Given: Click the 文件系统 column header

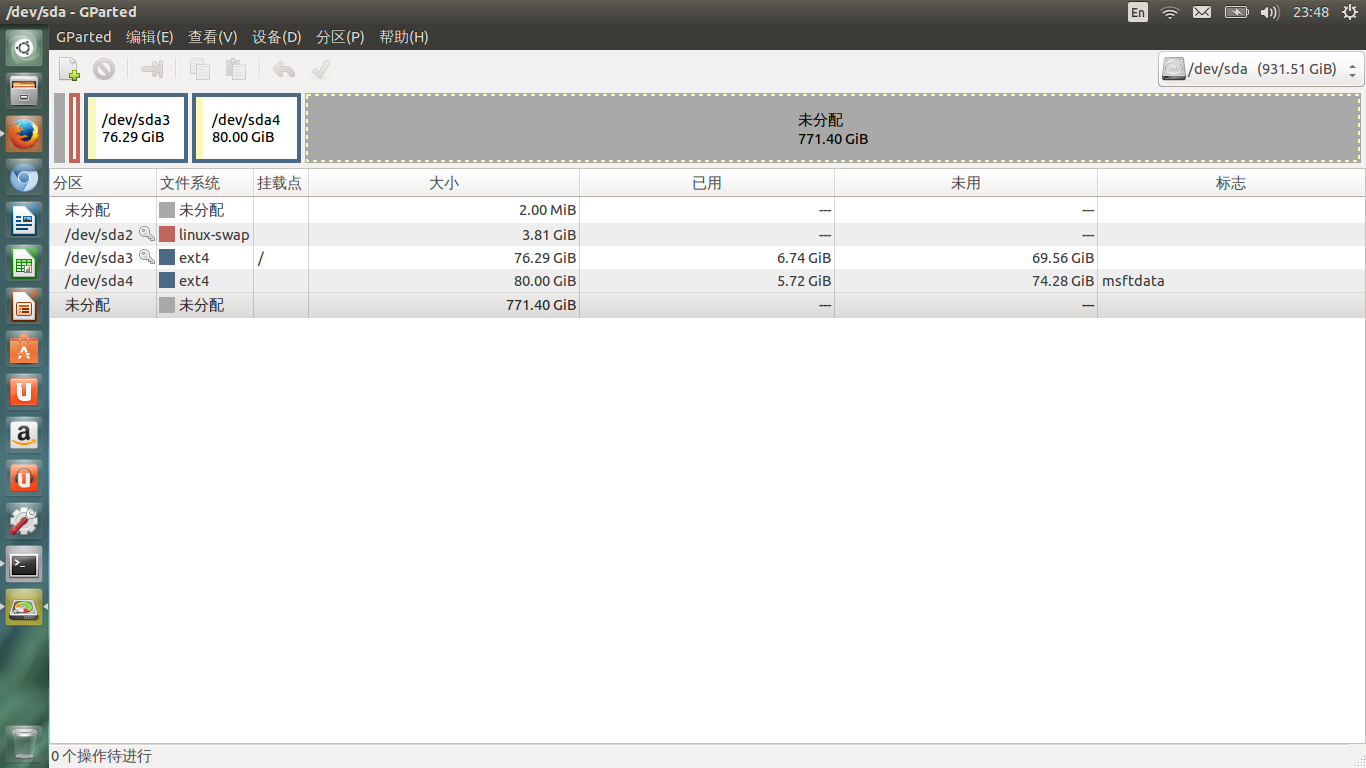Looking at the screenshot, I should tap(205, 183).
